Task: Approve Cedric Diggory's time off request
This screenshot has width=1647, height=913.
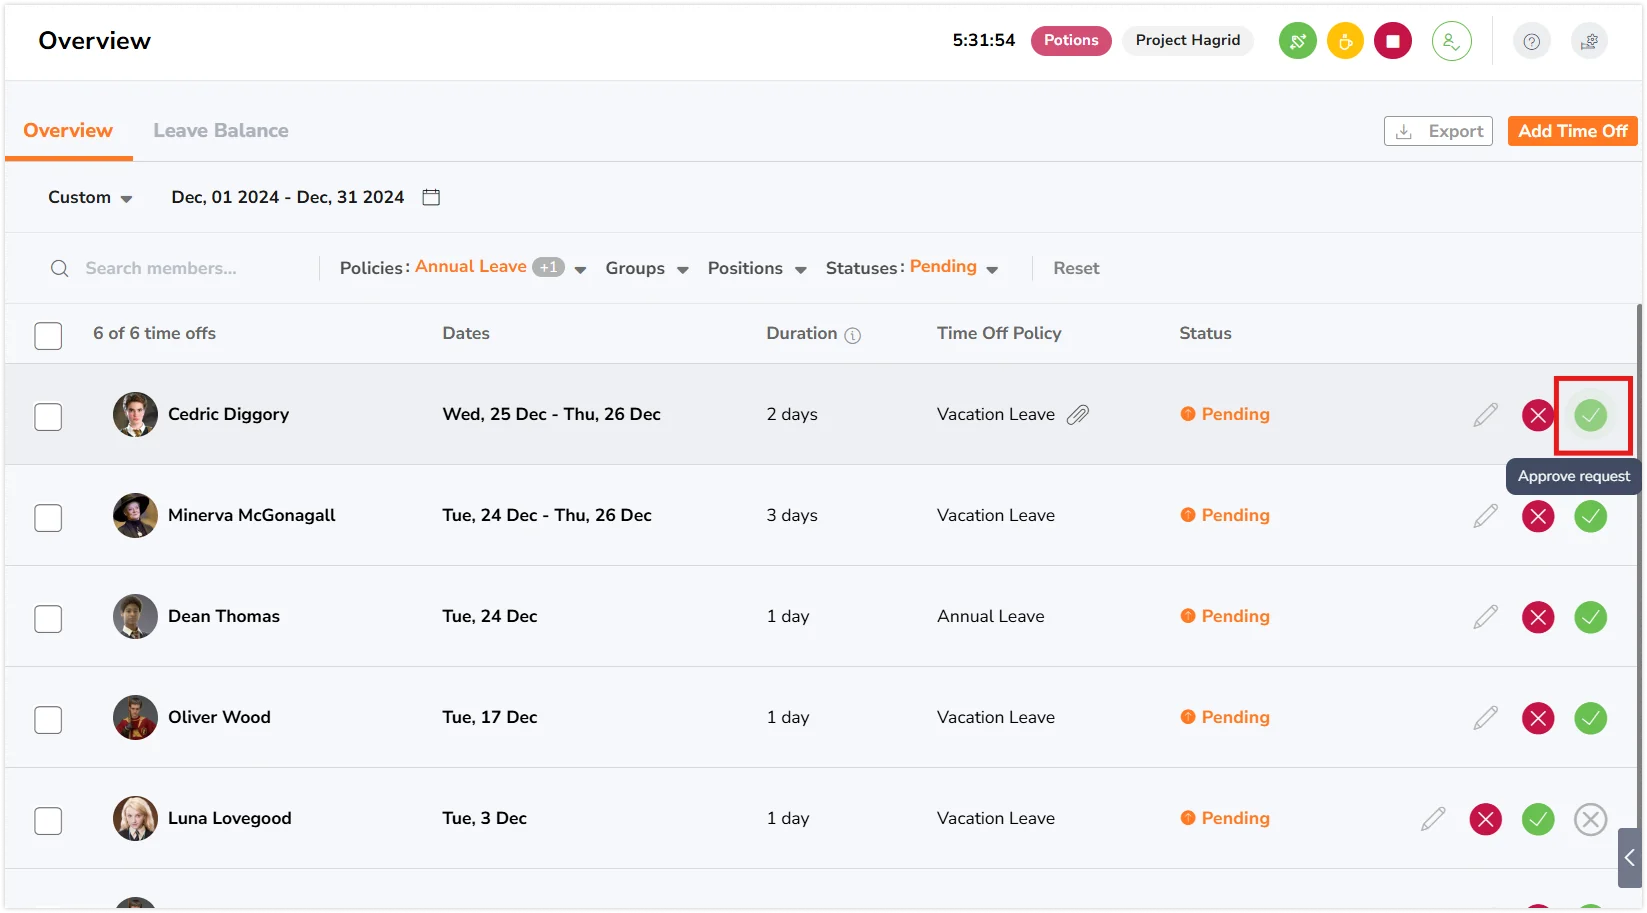Action: tap(1590, 415)
